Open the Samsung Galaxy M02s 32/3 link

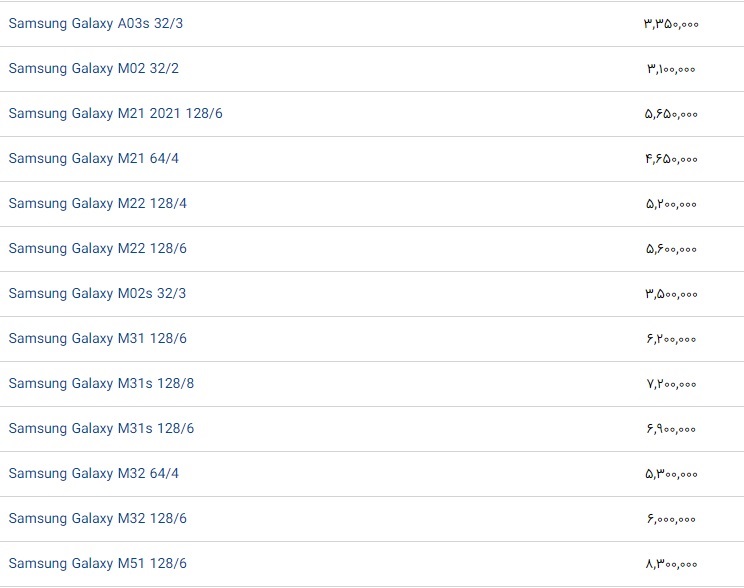97,294
